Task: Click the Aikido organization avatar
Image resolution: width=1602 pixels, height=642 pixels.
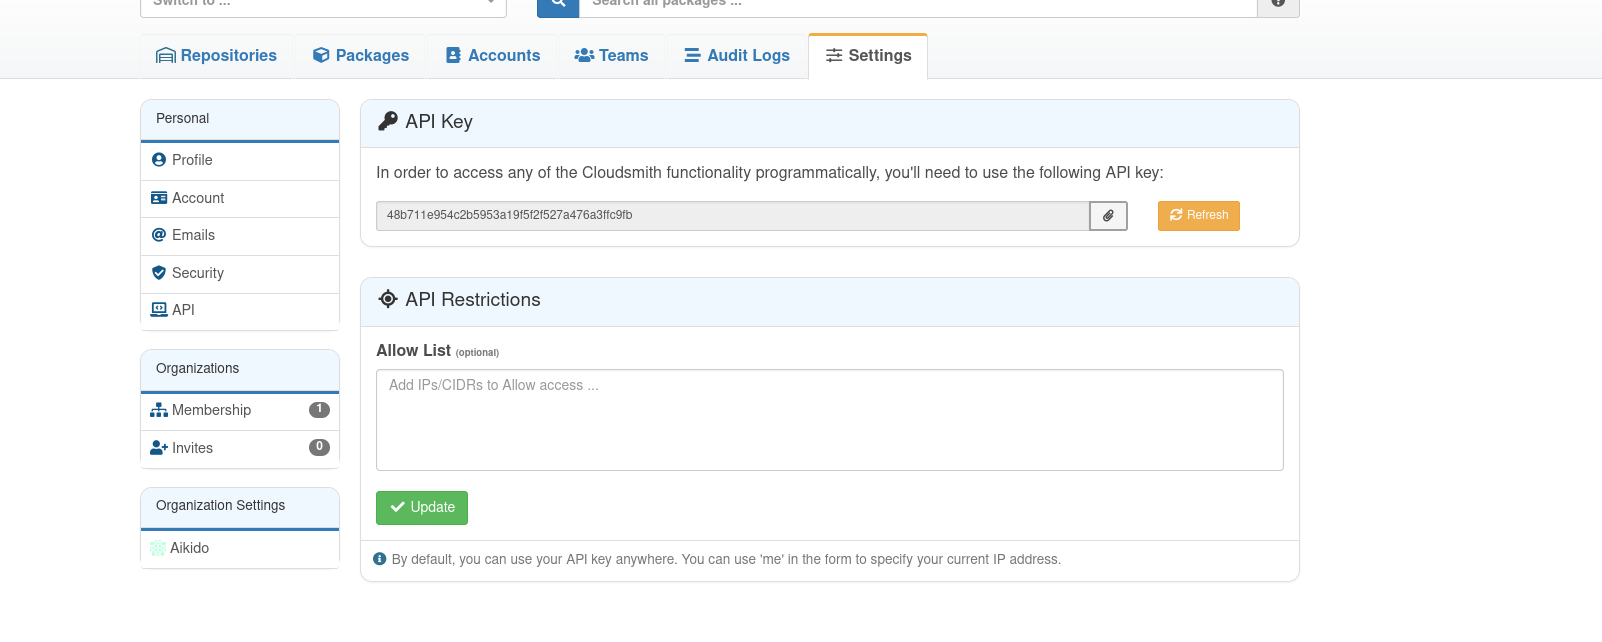Action: coord(158,548)
